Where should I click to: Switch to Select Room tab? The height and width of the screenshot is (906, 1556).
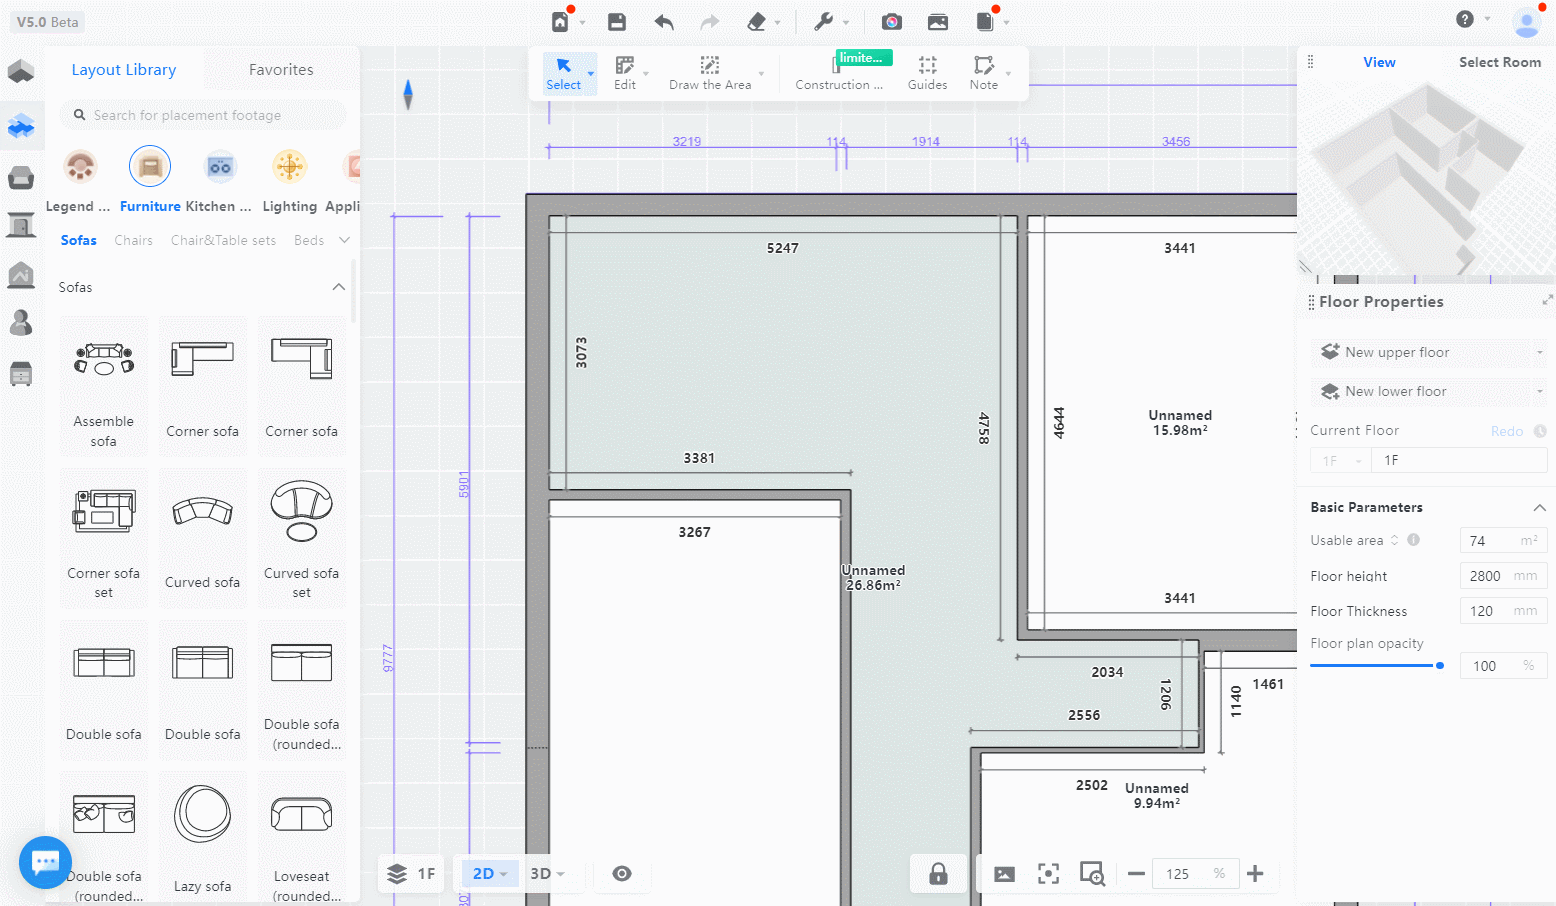tap(1499, 62)
